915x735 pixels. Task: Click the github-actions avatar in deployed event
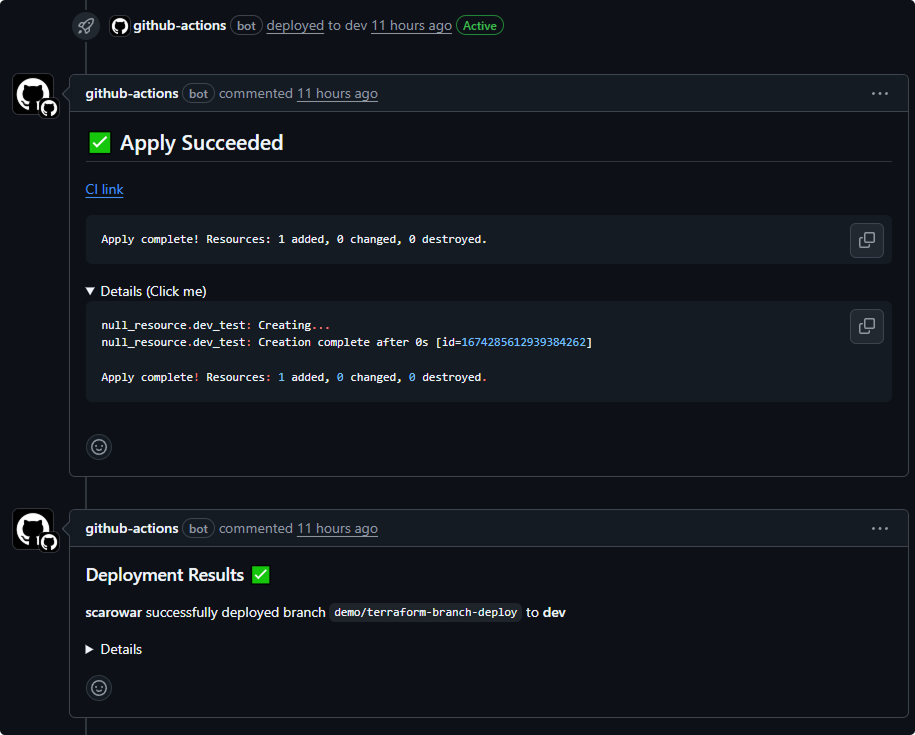120,26
